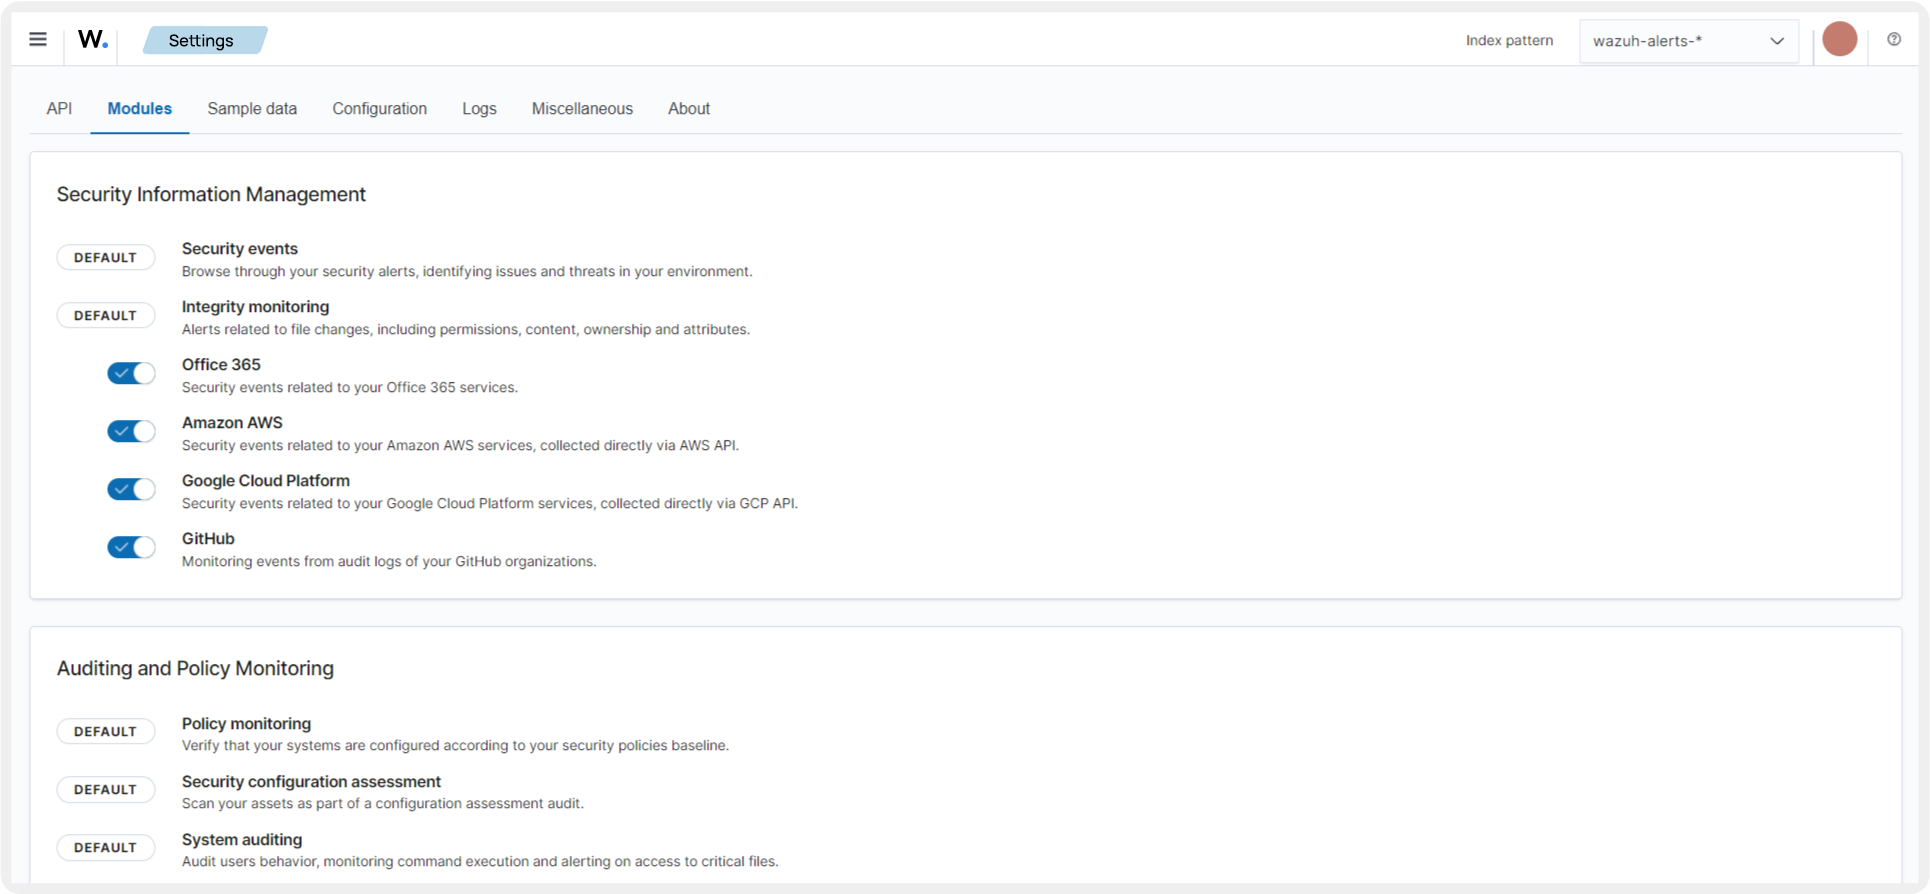Click the Settings breadcrumb button
This screenshot has width=1930, height=894.
point(203,41)
